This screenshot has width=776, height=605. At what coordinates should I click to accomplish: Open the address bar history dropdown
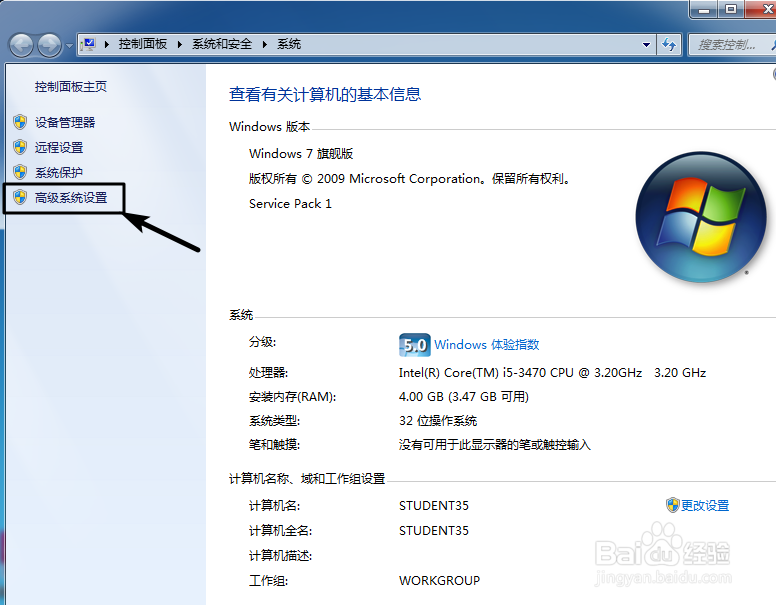pyautogui.click(x=646, y=45)
